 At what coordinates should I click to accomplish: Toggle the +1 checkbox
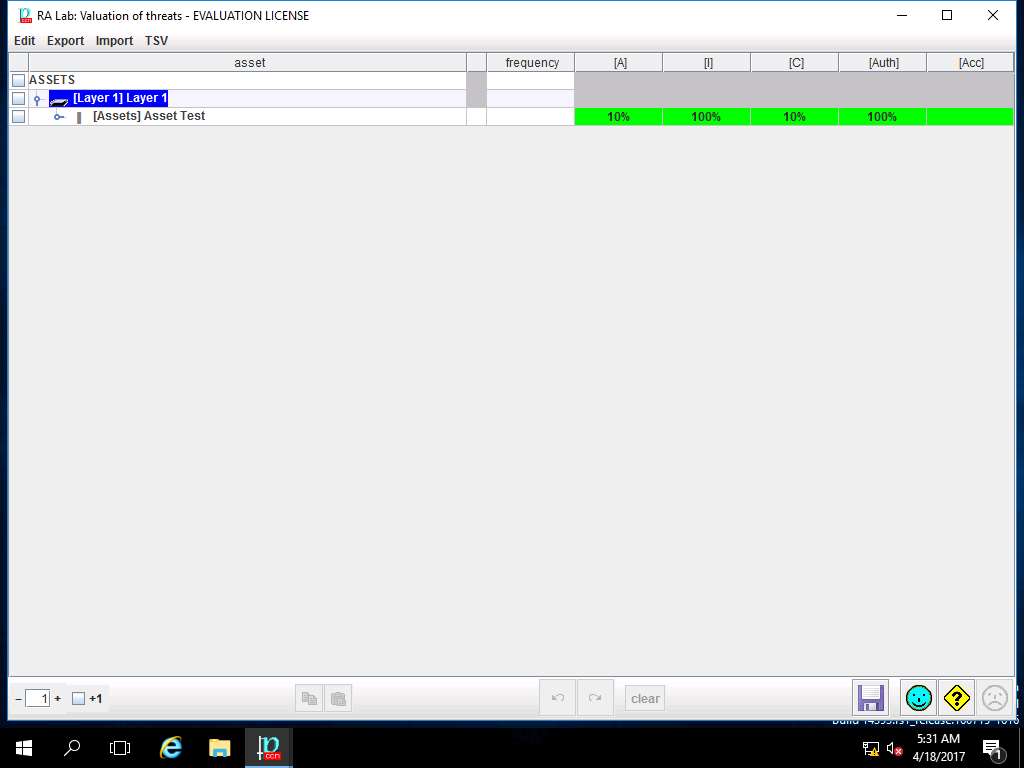pos(78,698)
